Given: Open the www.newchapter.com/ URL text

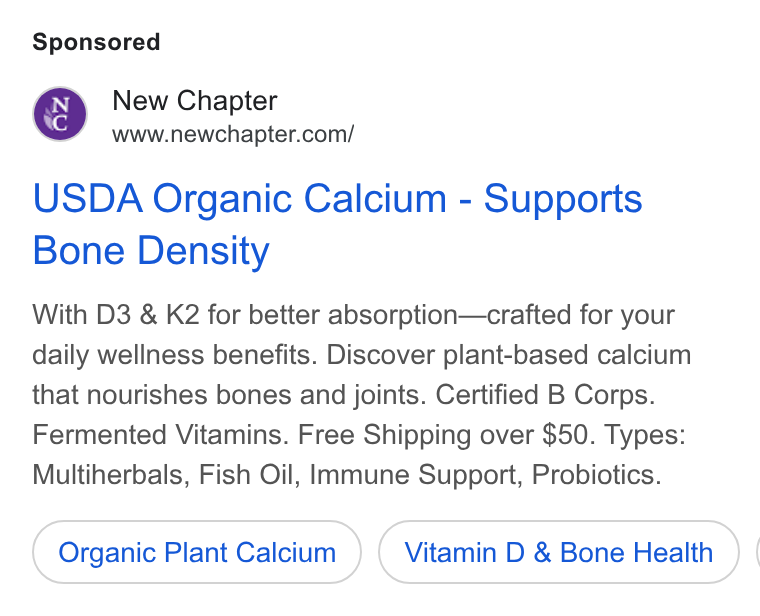Looking at the screenshot, I should [x=233, y=134].
